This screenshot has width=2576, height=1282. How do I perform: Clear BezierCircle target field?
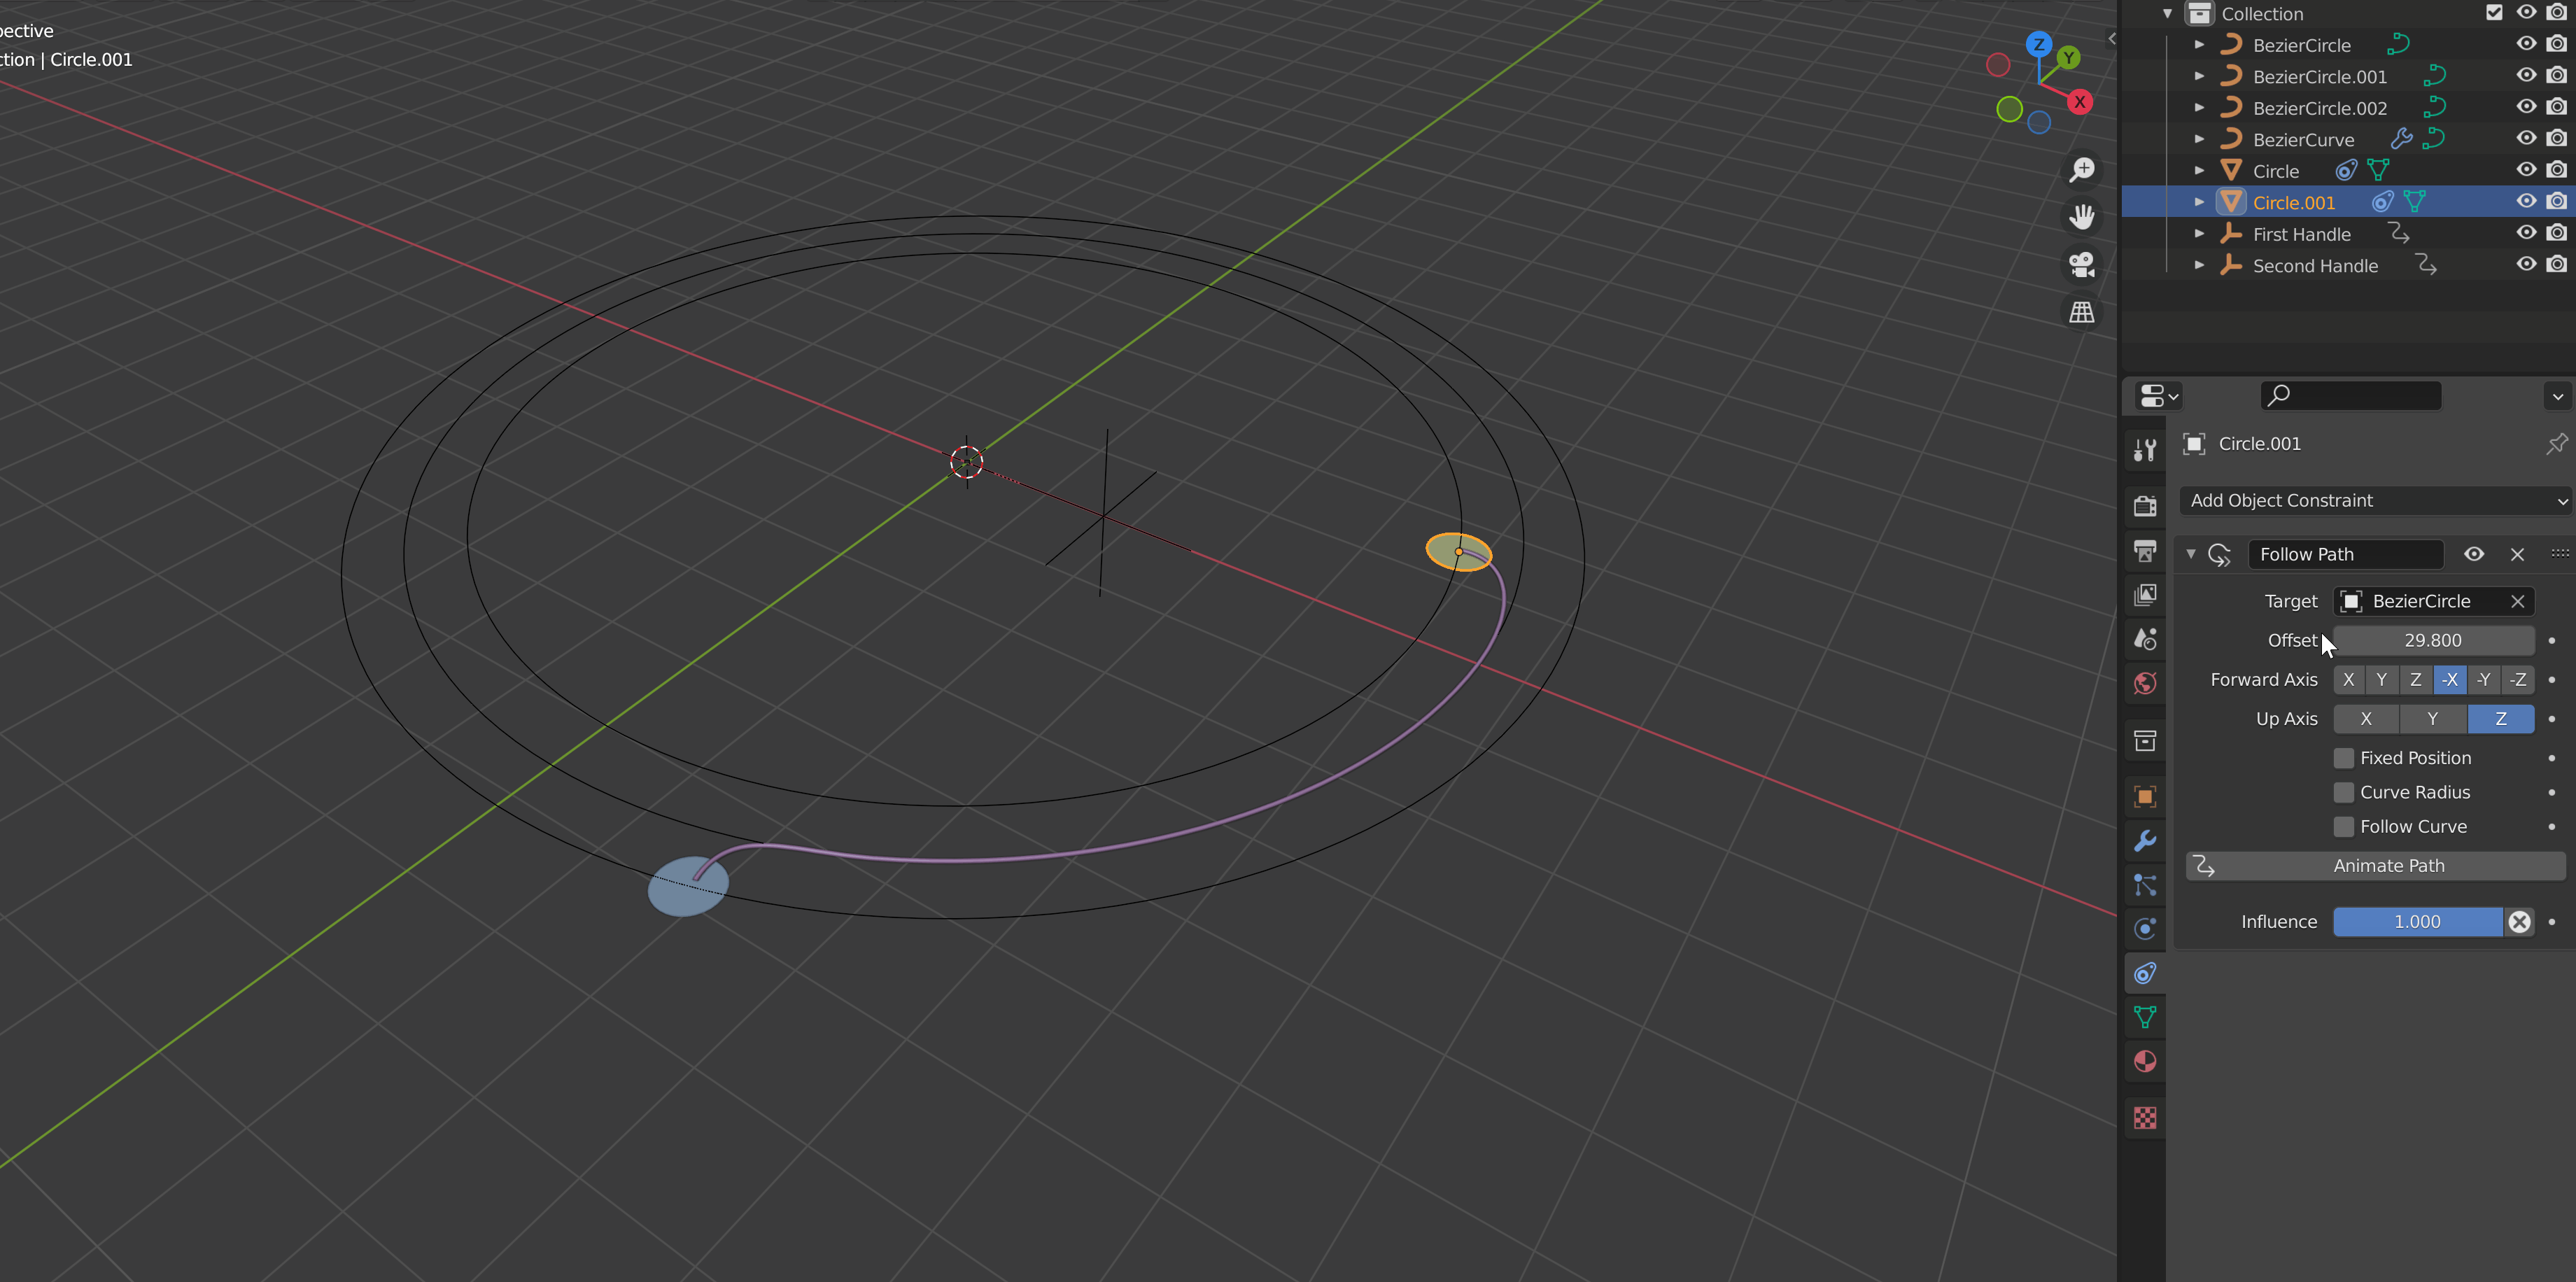point(2517,601)
